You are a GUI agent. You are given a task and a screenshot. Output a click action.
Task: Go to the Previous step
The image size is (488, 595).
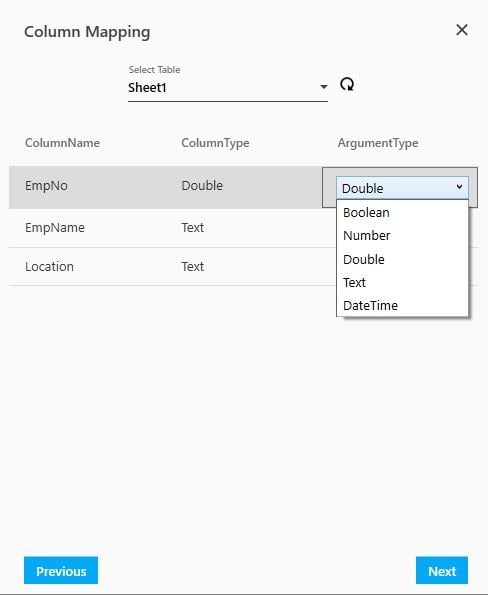[x=61, y=570]
